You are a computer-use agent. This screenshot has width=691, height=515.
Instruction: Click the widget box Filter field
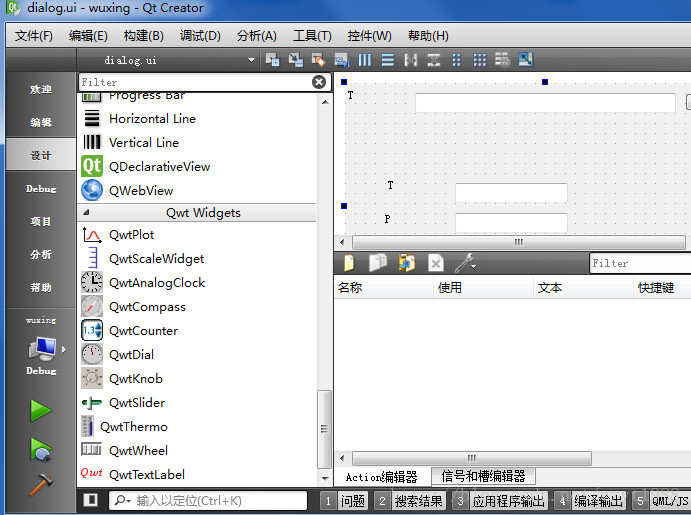coord(195,82)
